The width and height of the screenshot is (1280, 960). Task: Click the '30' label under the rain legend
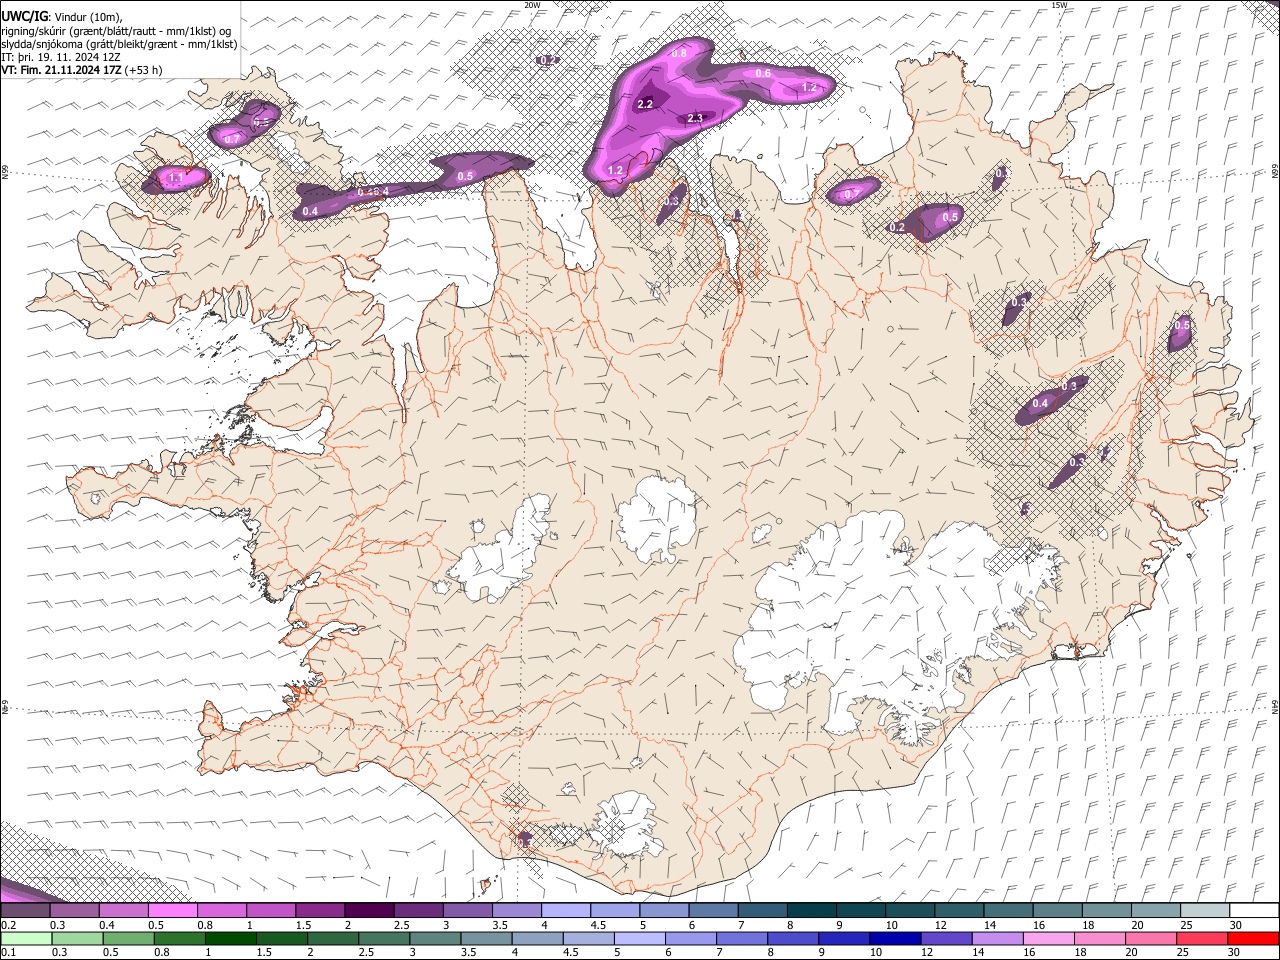click(x=1235, y=953)
